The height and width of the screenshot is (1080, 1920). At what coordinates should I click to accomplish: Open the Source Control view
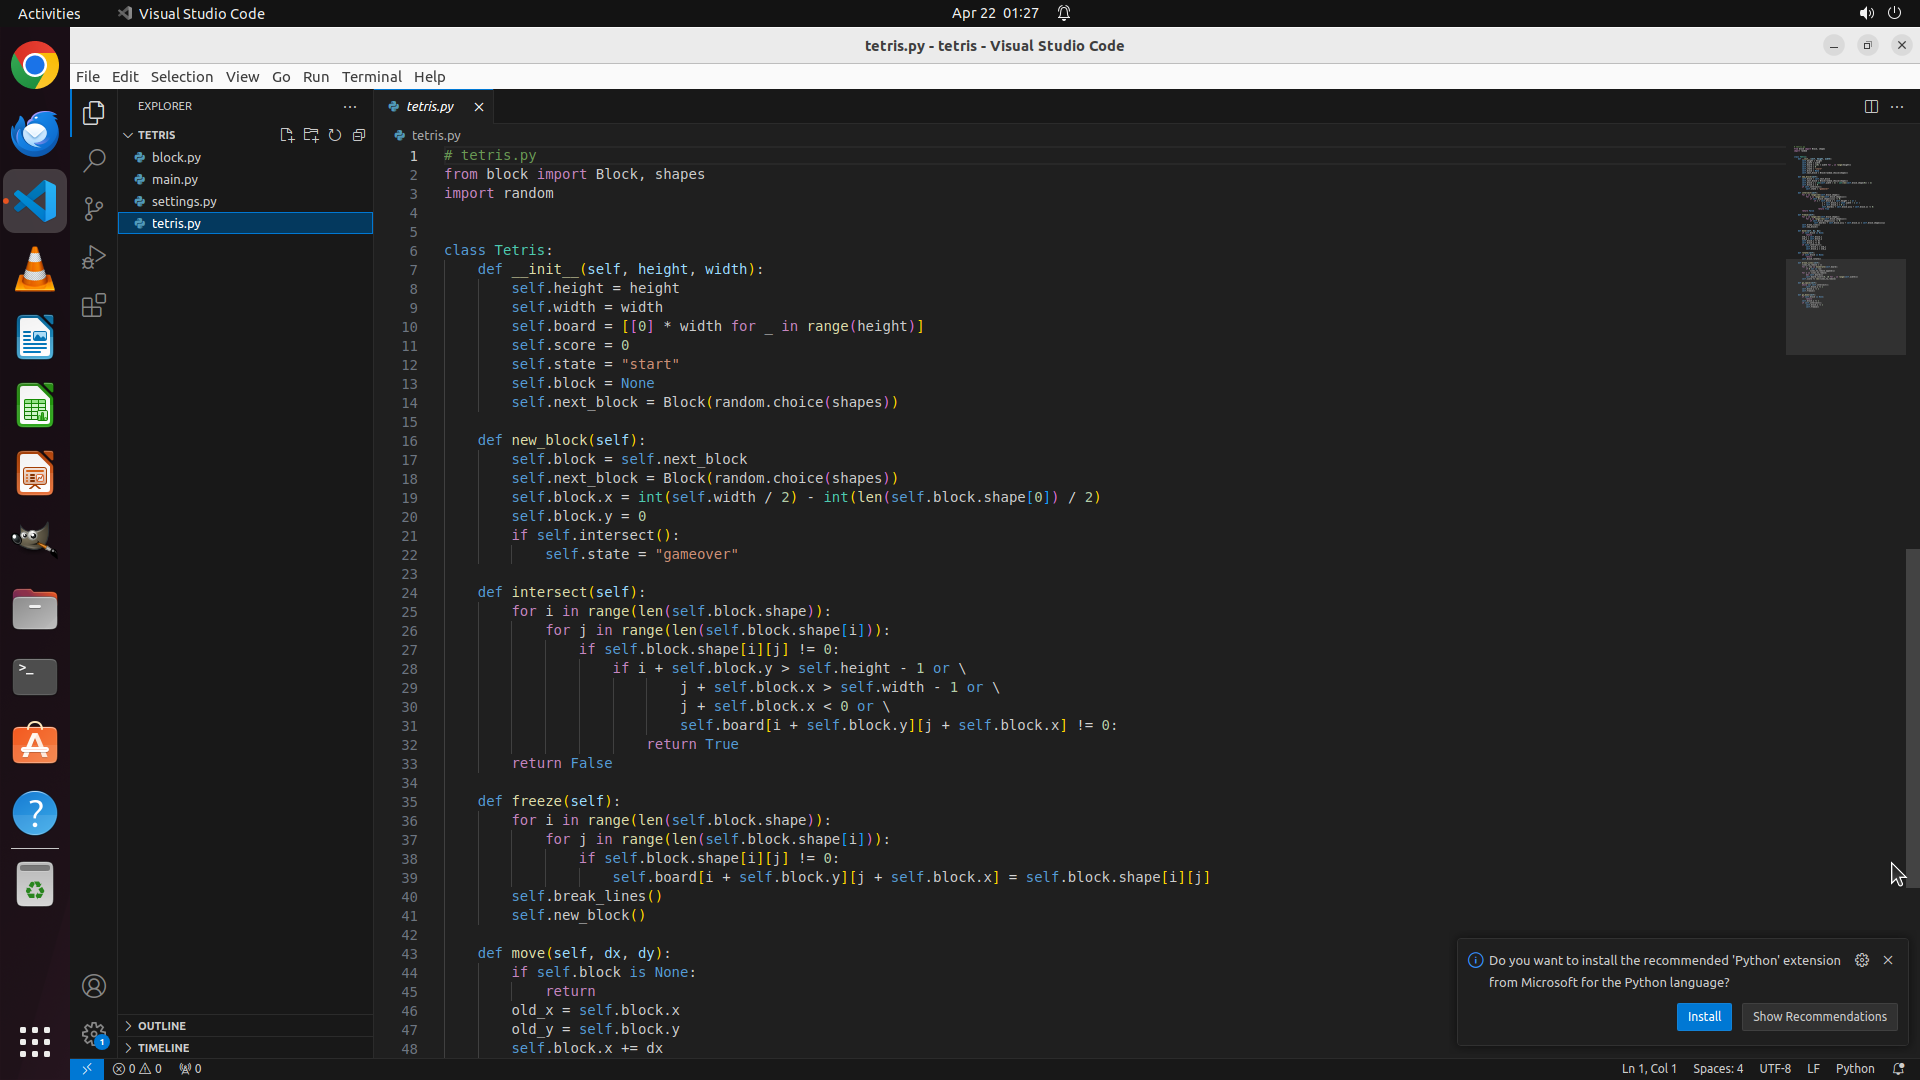94,208
